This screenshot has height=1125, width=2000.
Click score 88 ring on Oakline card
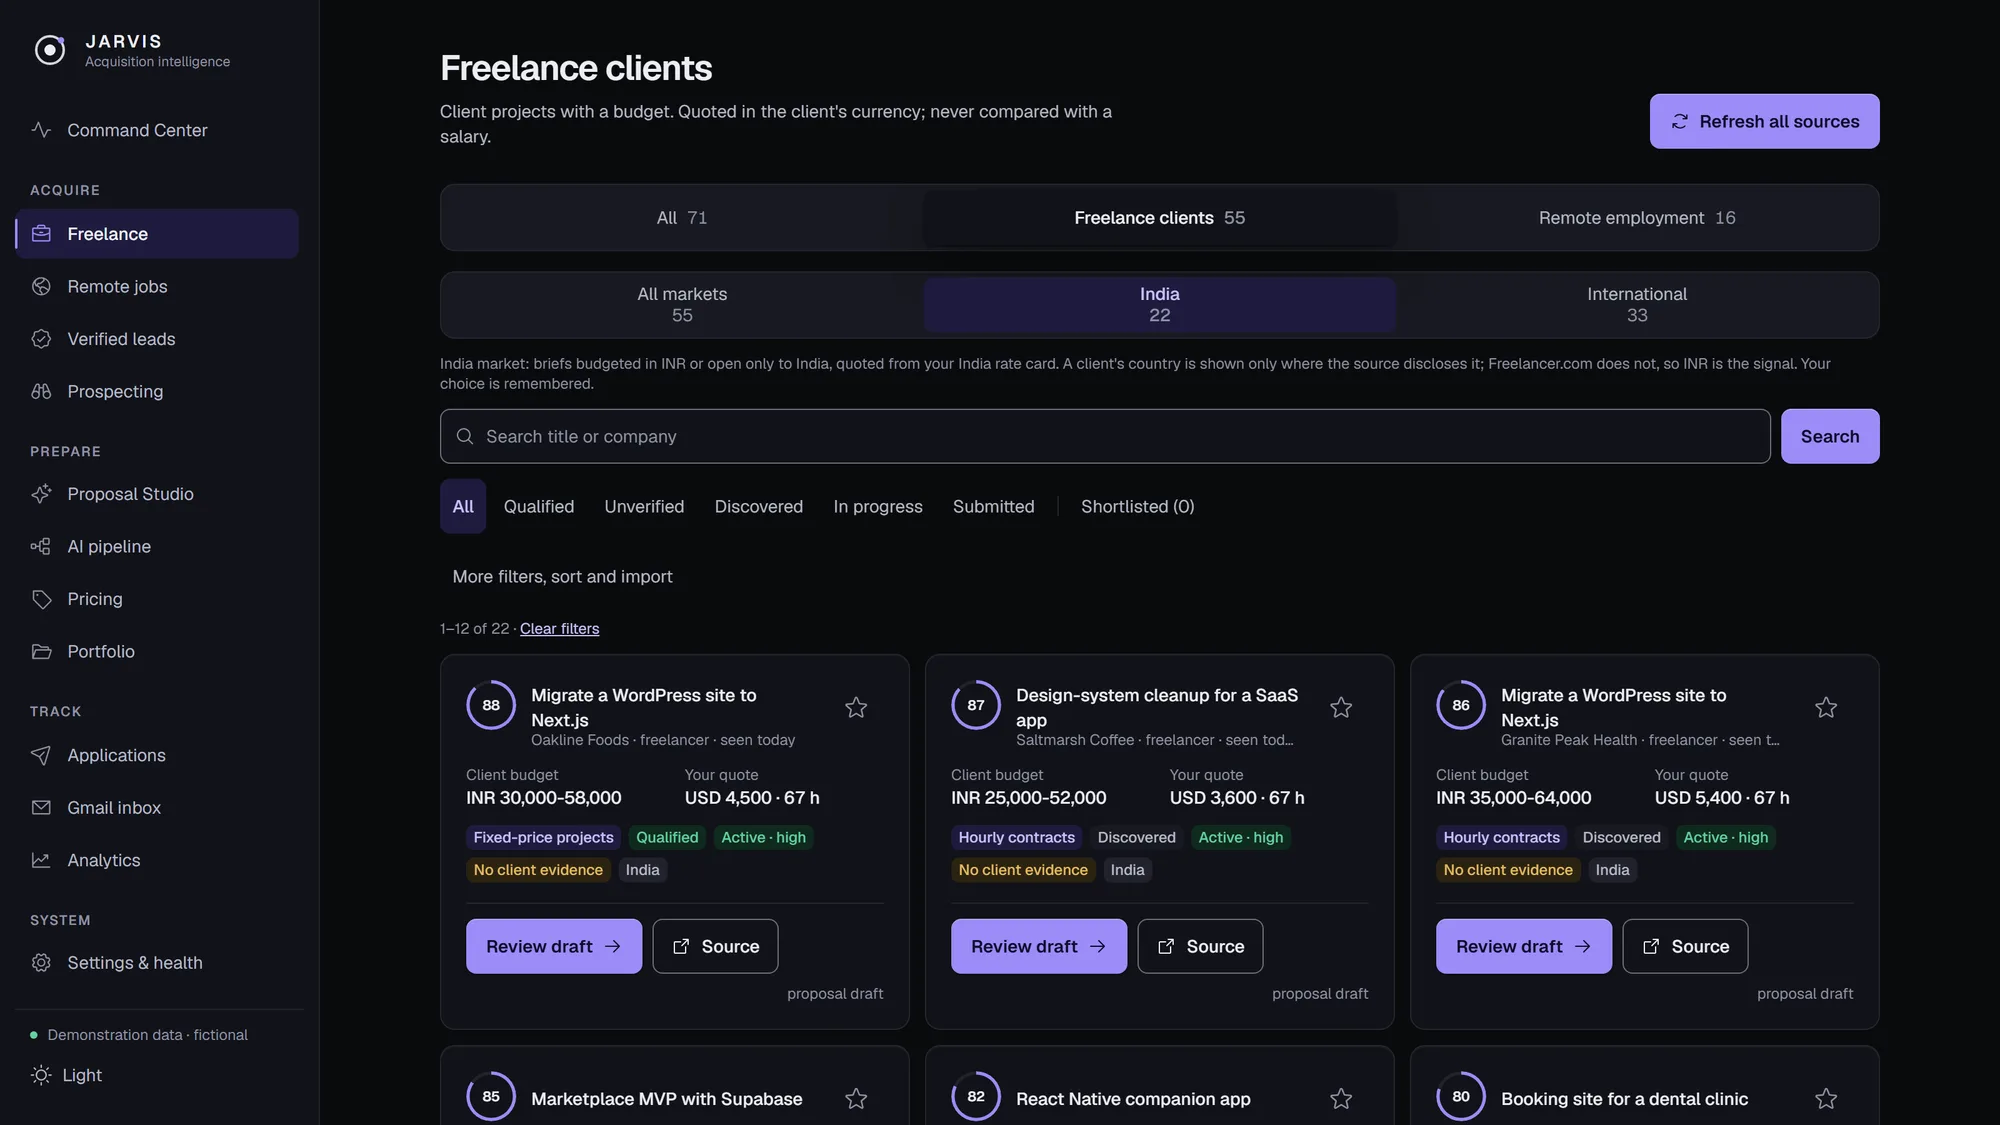(491, 705)
